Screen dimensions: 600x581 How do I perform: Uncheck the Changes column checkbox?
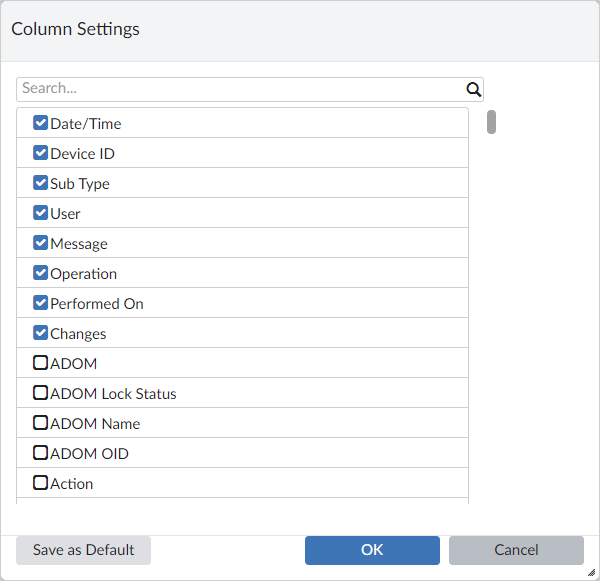41,333
